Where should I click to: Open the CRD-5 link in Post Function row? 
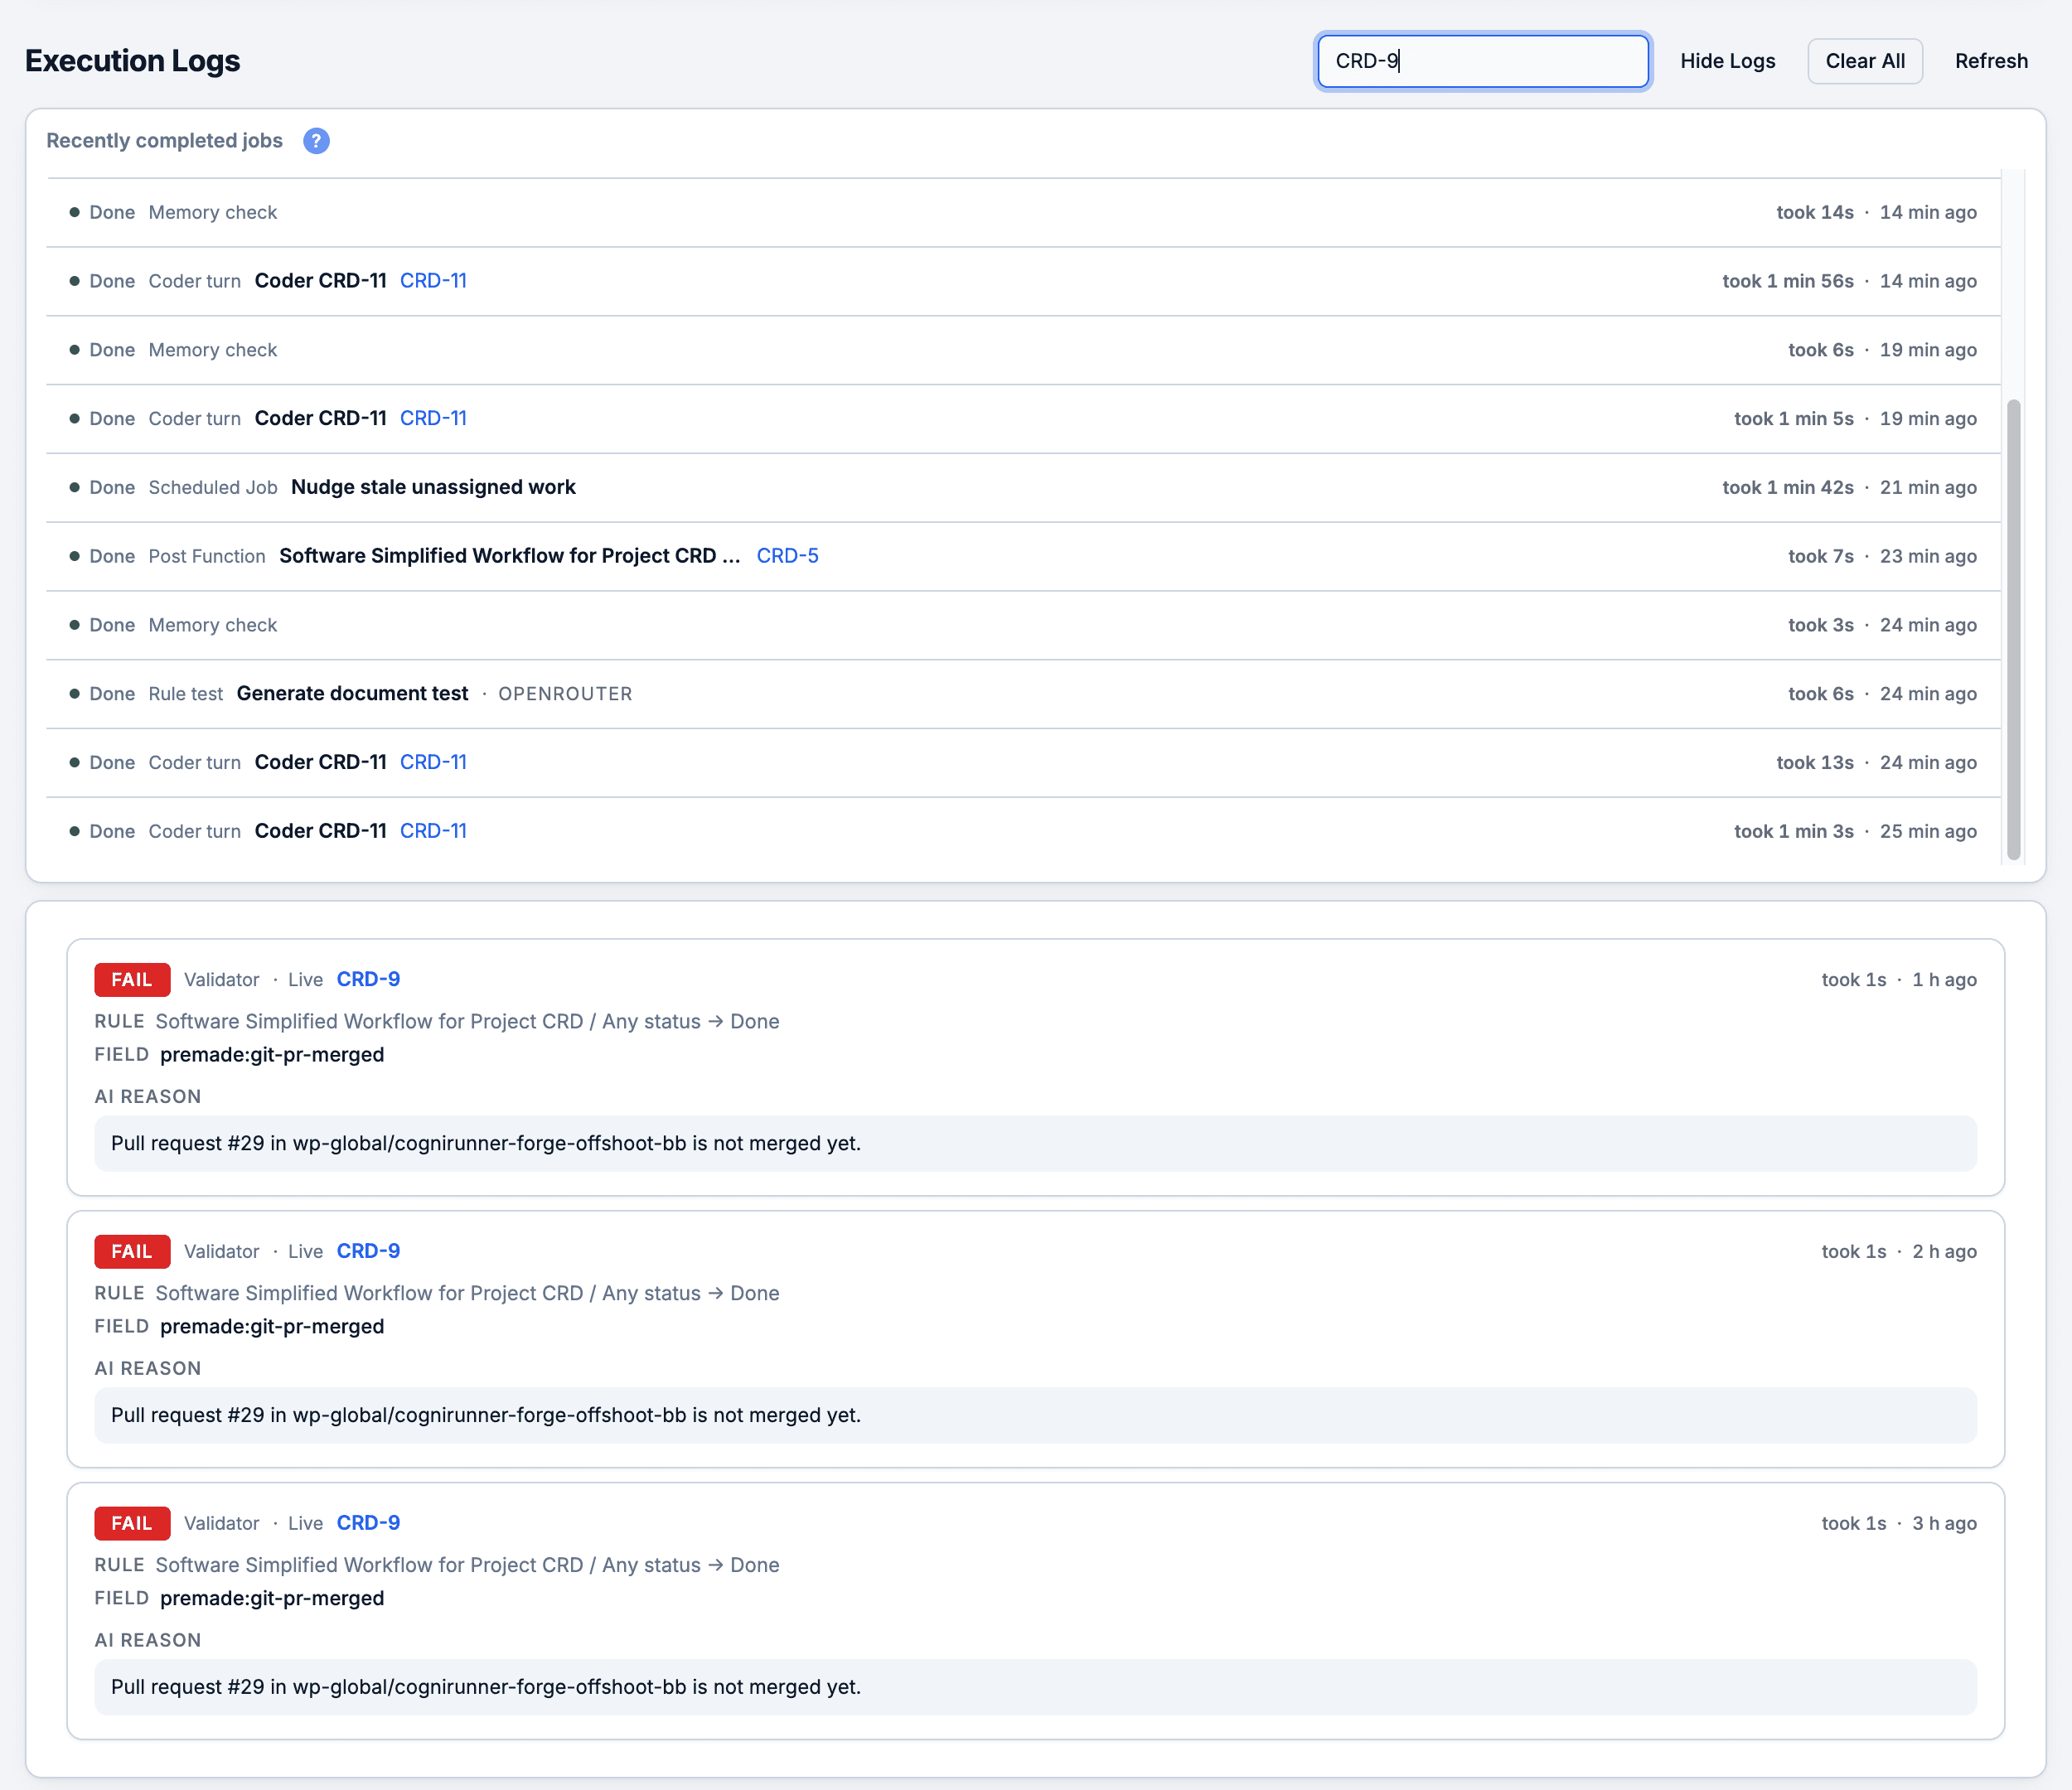click(787, 556)
